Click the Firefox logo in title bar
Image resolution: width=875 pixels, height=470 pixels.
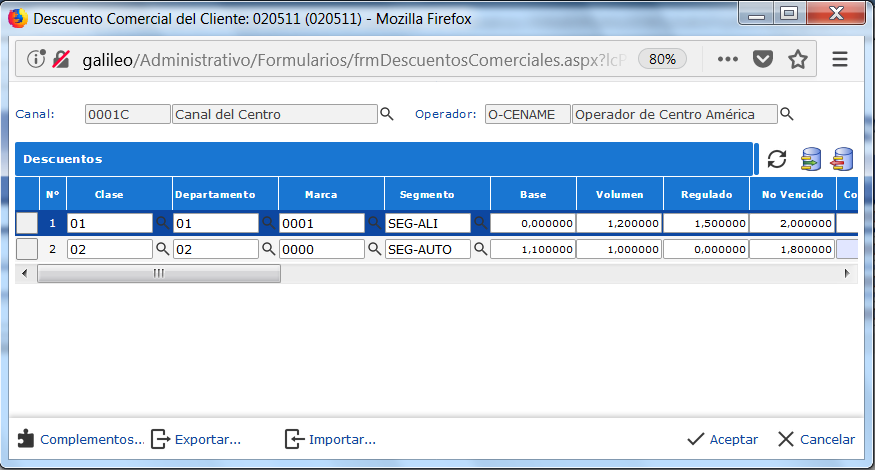(18, 18)
